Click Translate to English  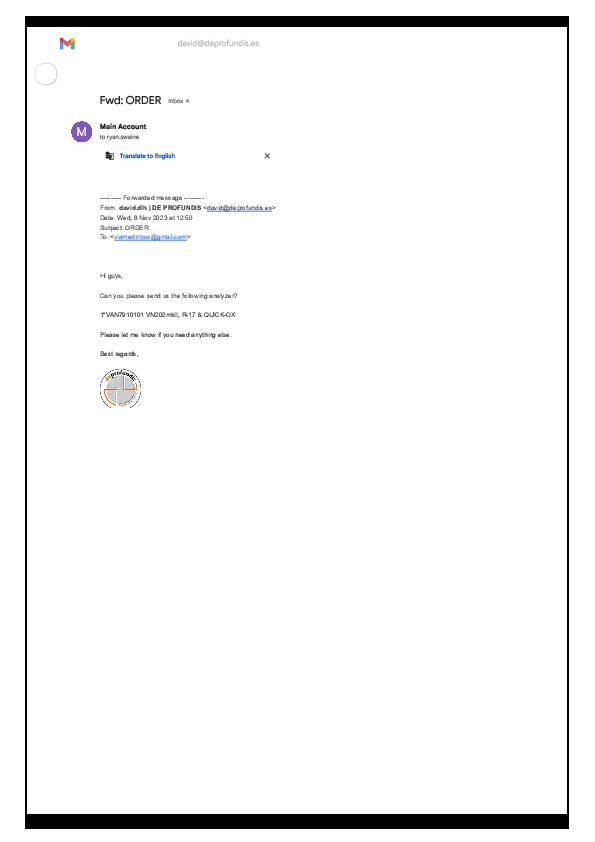(x=147, y=156)
